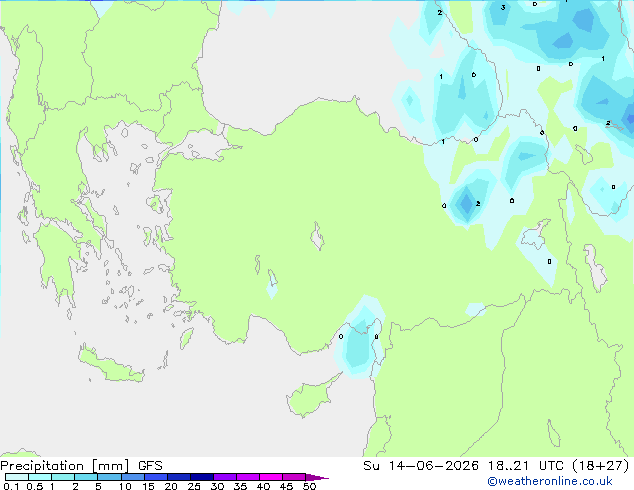This screenshot has width=634, height=490.
Task: Click the 'Precipitation [mm]' title text
Action: click(x=65, y=466)
